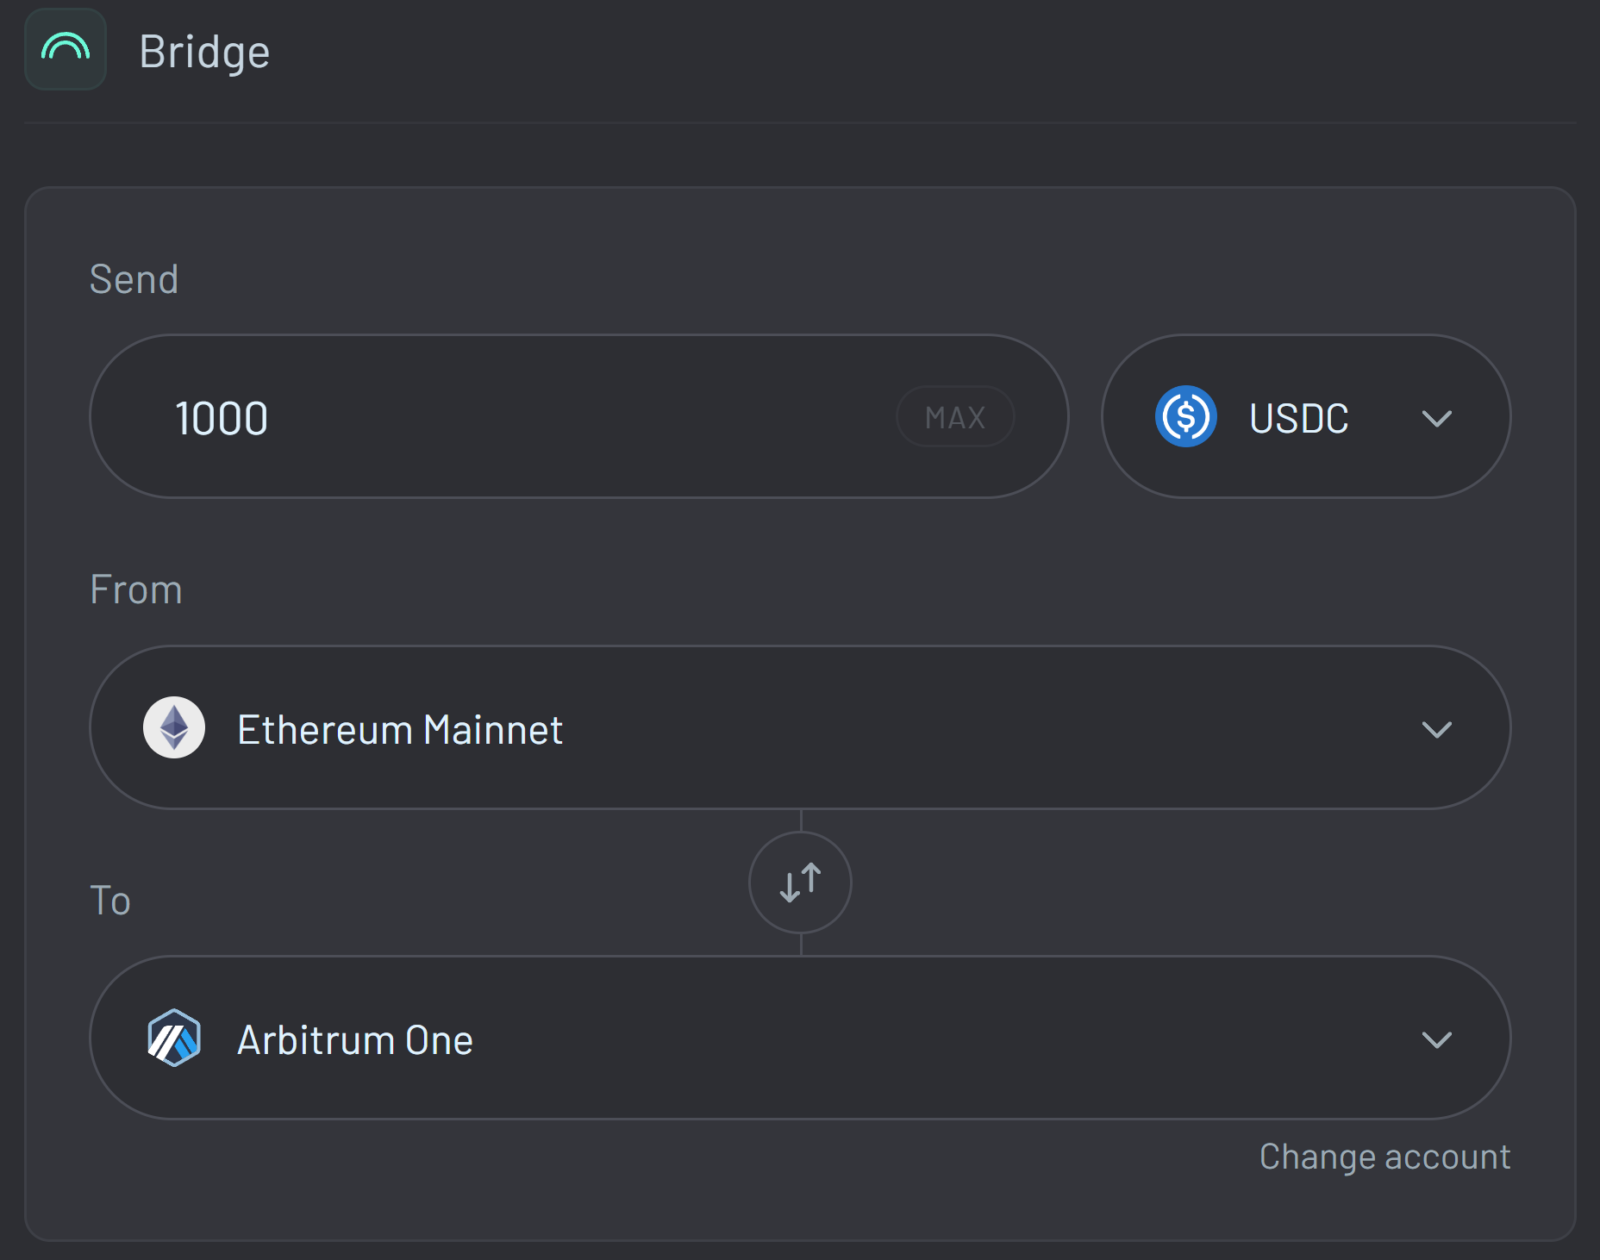Click blank space in Arbitrum One selector
This screenshot has width=1600, height=1260.
pyautogui.click(x=900, y=1040)
